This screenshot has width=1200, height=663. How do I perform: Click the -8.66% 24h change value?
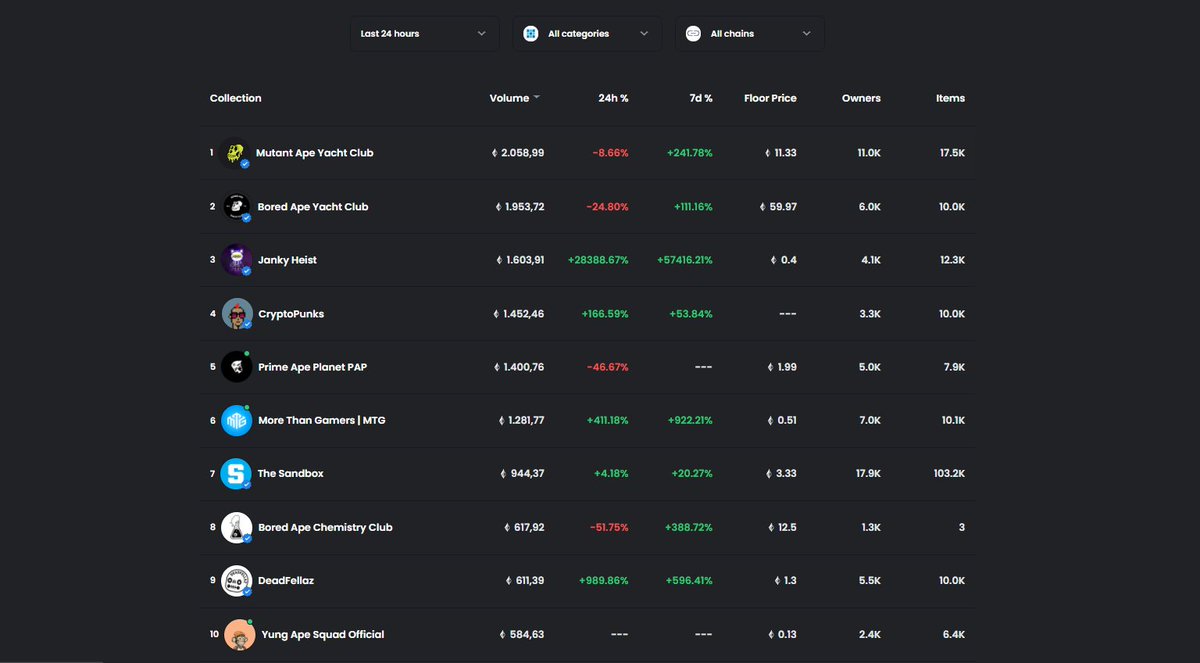click(610, 153)
